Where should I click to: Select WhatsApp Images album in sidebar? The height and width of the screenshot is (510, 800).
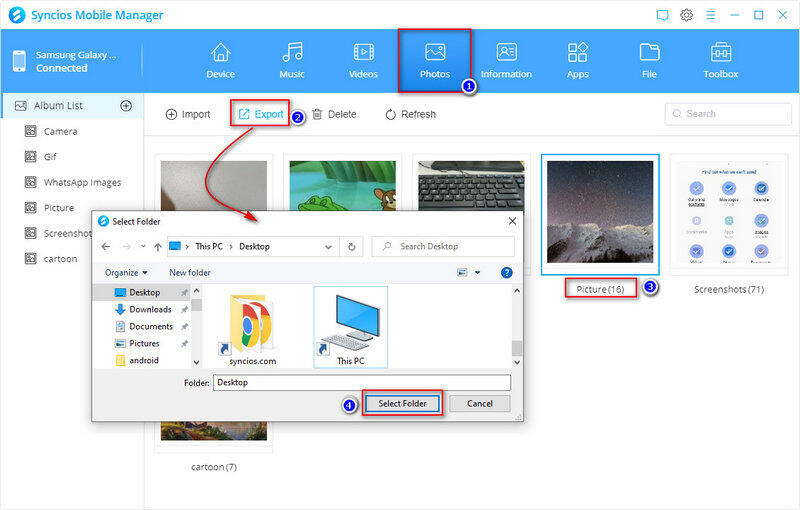[82, 182]
